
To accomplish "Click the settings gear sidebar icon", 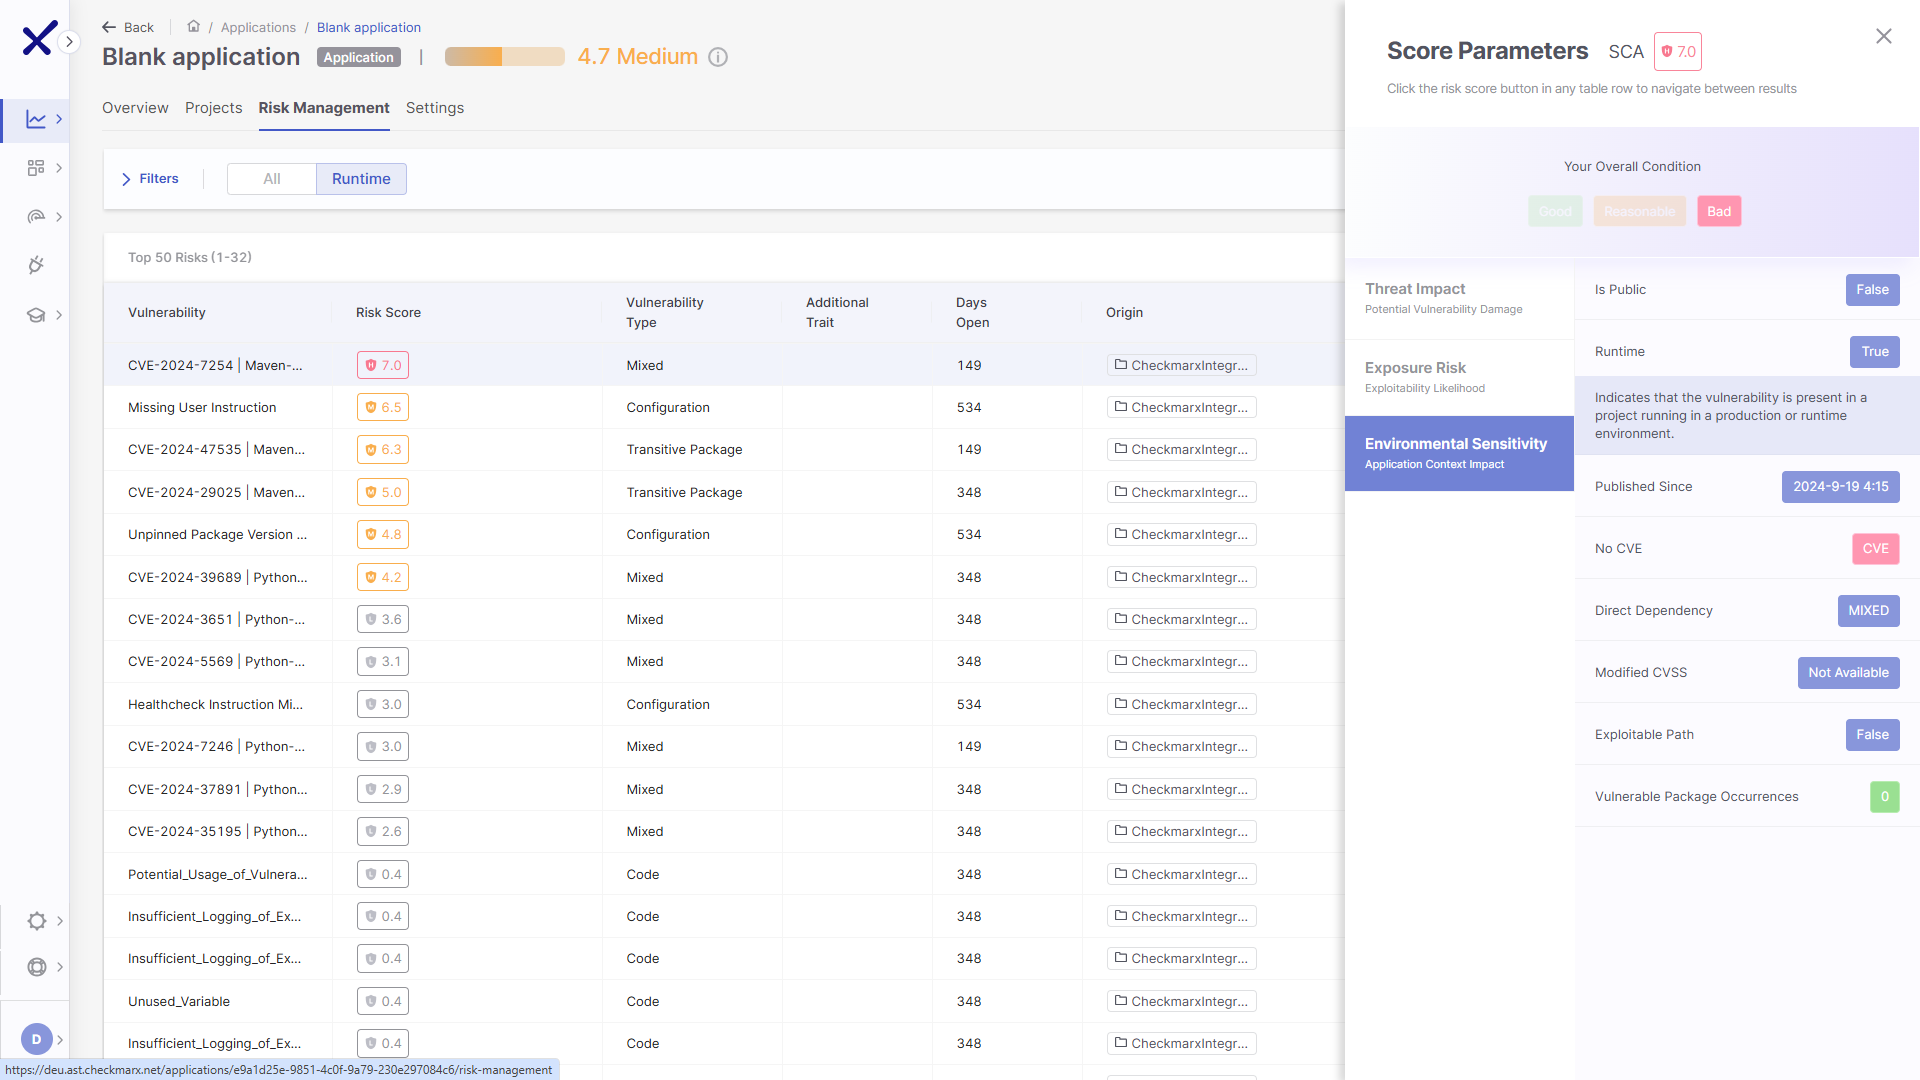I will click(37, 921).
